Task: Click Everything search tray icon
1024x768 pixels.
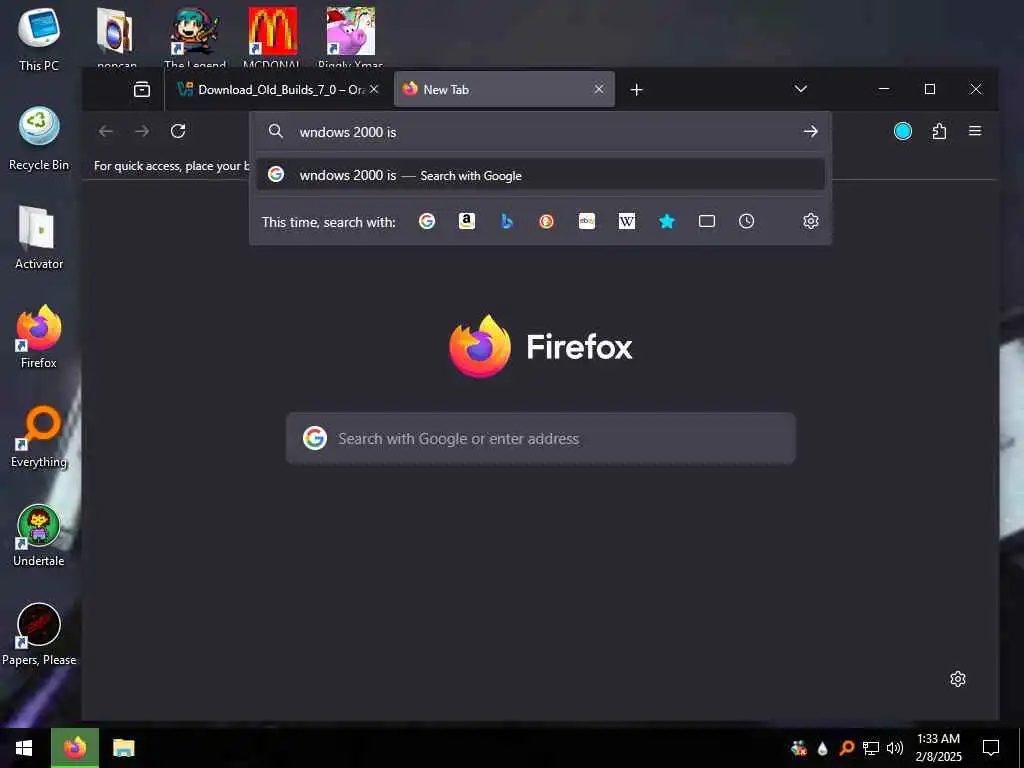Action: click(x=846, y=748)
